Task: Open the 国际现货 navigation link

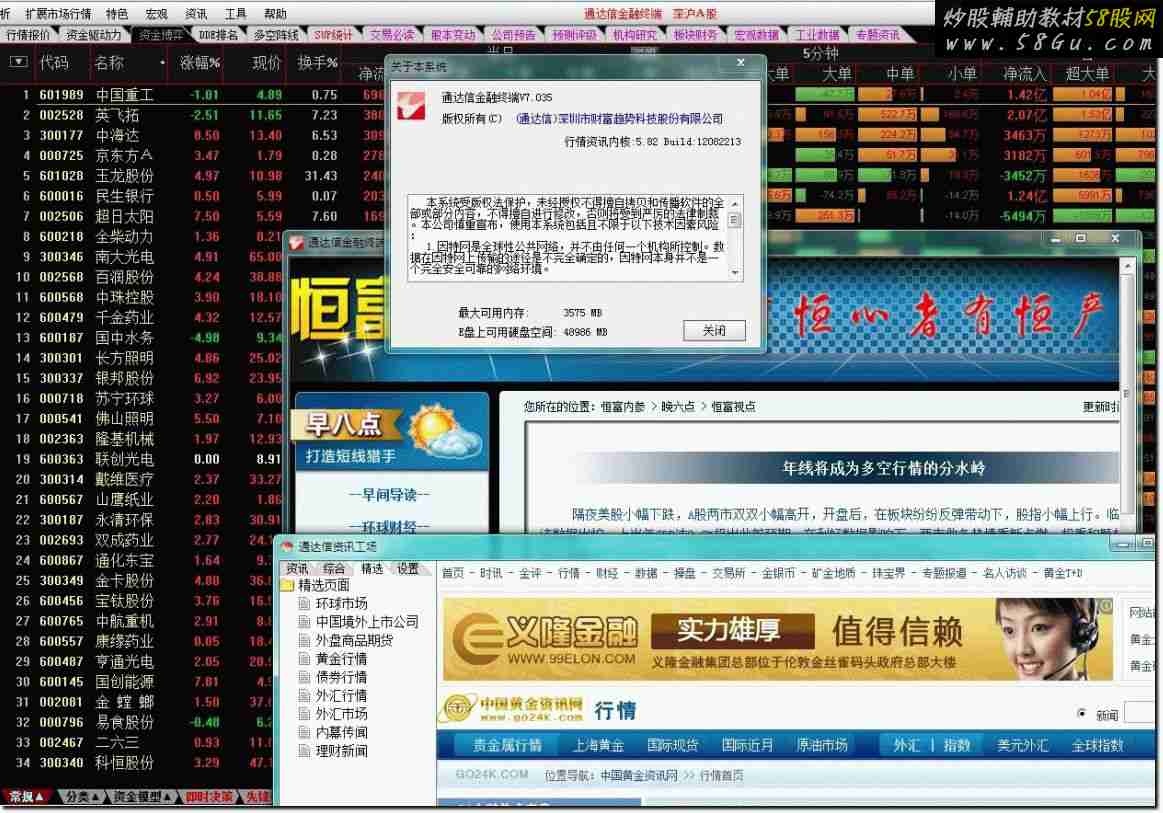Action: click(x=673, y=745)
